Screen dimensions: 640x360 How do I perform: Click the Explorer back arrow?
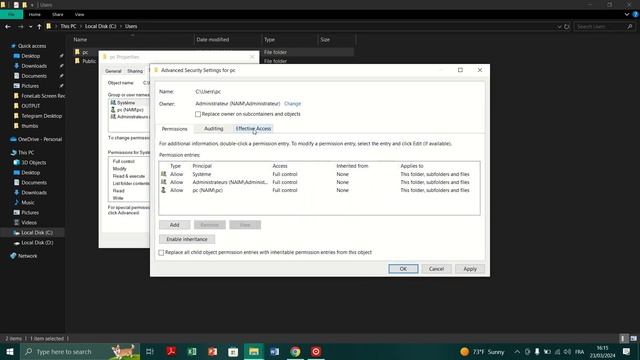coord(8,27)
